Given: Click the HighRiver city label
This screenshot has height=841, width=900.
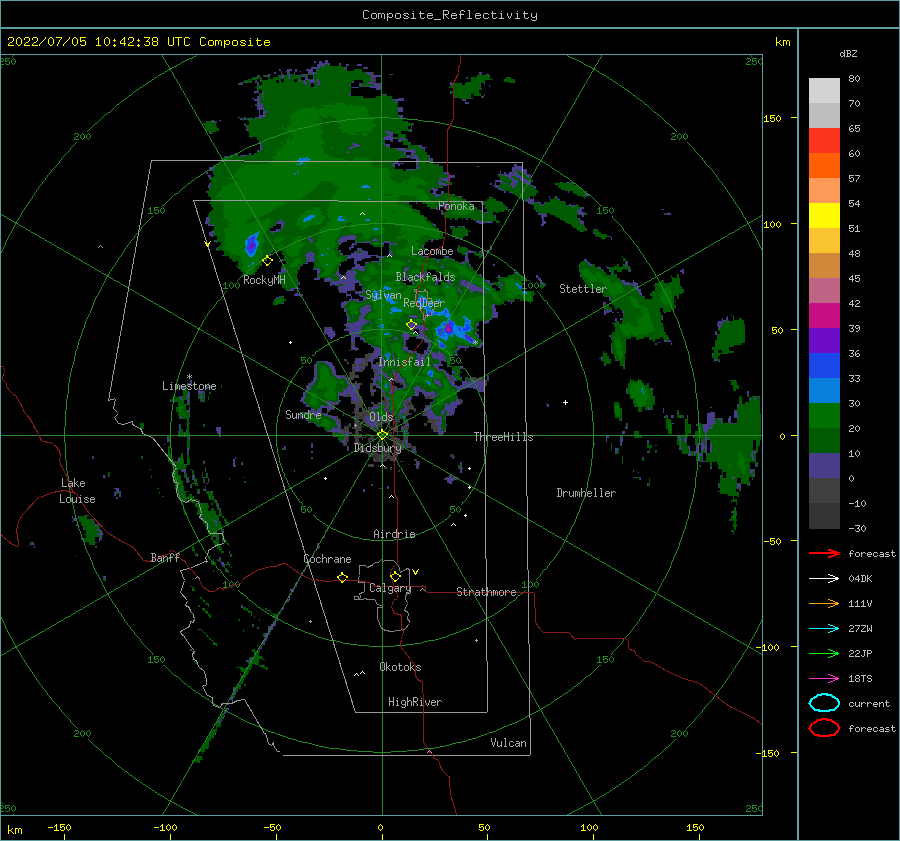Looking at the screenshot, I should 415,702.
